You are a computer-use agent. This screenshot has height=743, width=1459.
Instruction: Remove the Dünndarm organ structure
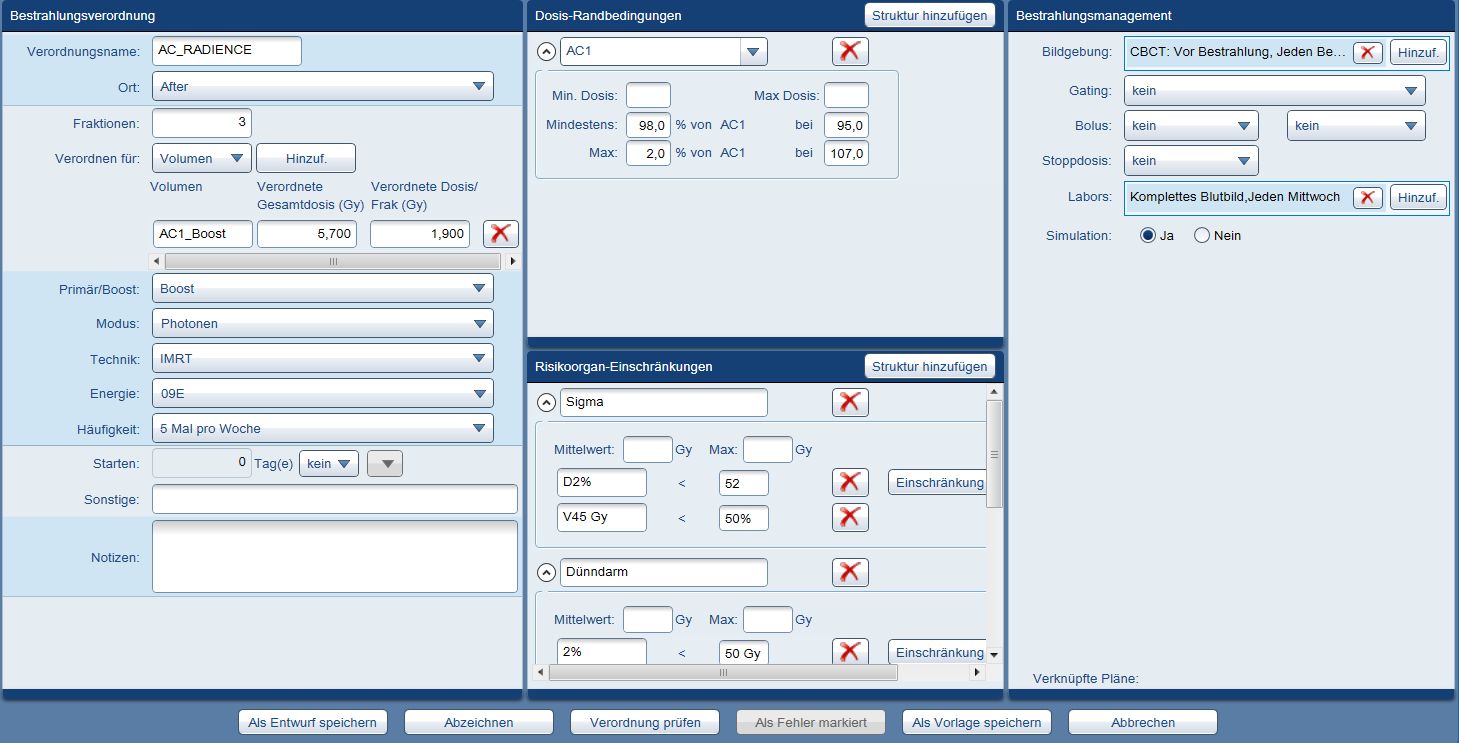point(850,572)
